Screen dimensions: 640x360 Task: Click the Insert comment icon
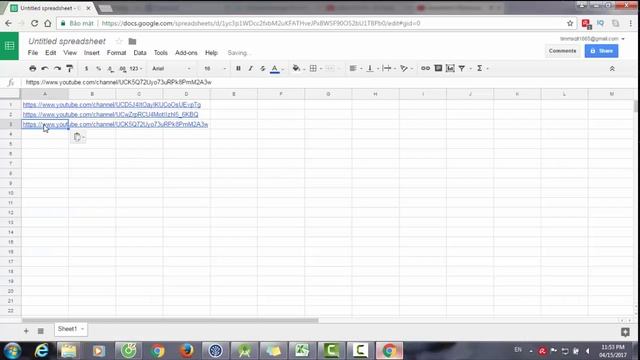pos(438,69)
